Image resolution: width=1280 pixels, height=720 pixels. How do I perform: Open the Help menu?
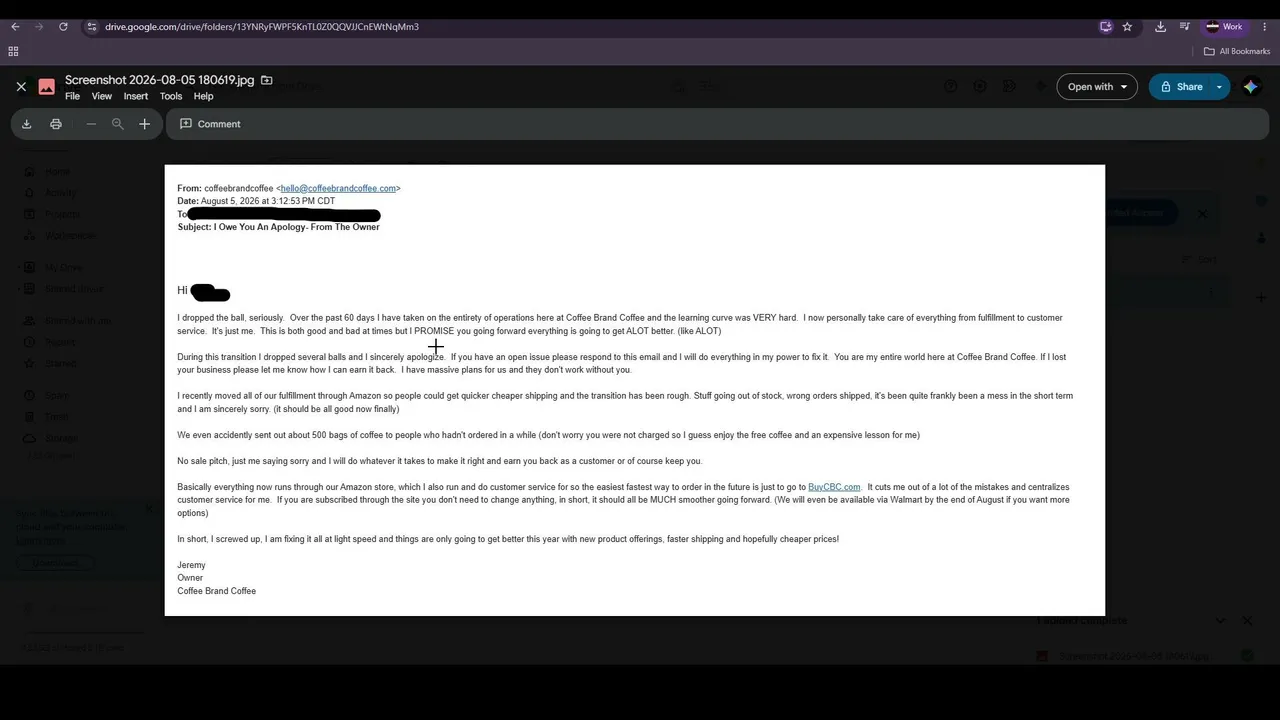[204, 96]
